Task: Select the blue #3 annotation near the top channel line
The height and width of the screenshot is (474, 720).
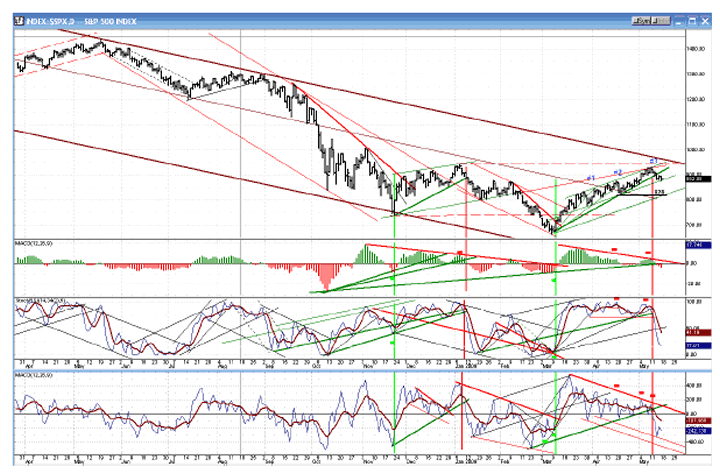Action: point(652,161)
